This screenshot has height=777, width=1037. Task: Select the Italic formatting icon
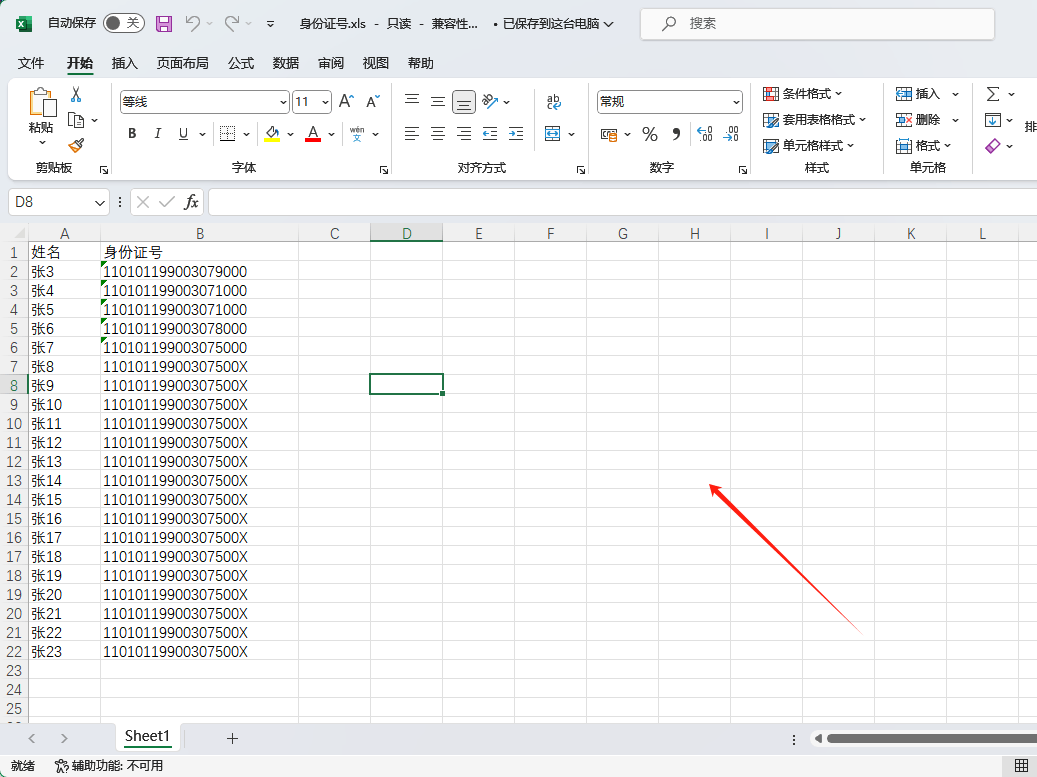[x=157, y=133]
